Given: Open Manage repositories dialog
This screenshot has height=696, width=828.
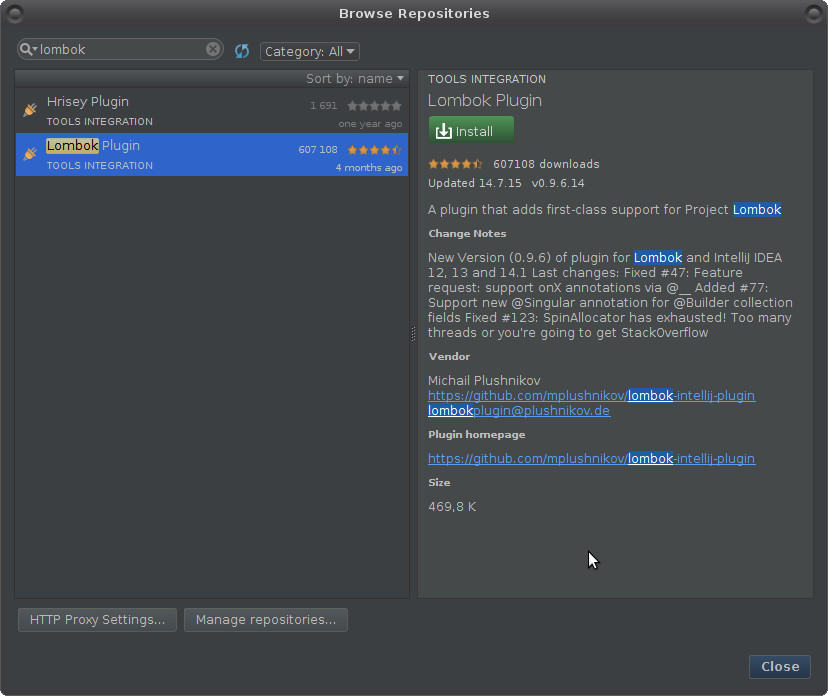Looking at the screenshot, I should pyautogui.click(x=265, y=620).
